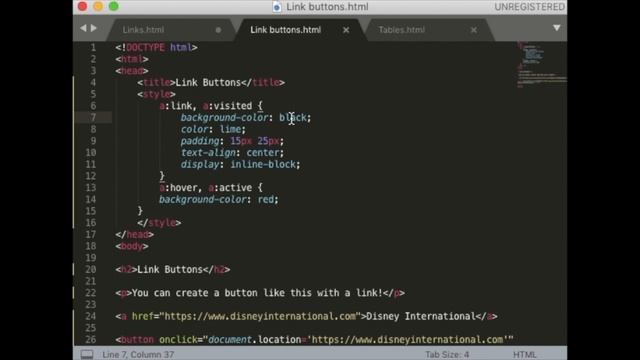Click h2 Link Buttons heading line

(x=173, y=269)
